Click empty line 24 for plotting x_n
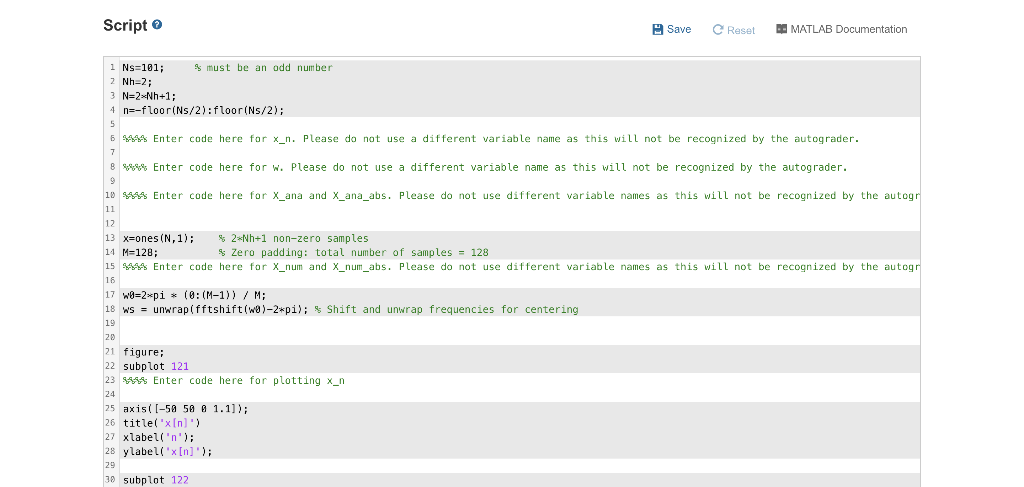Image resolution: width=1024 pixels, height=487 pixels. (520, 394)
